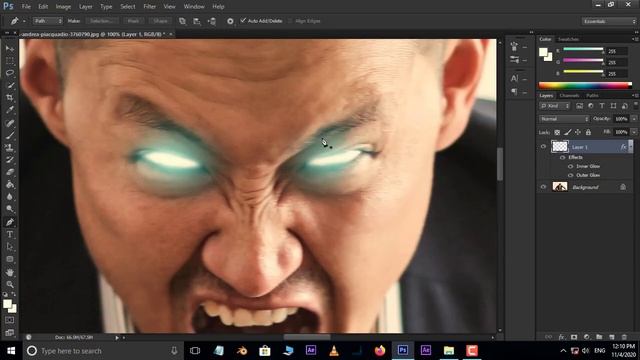Click Make Mask button
640x360 pixels.
pos(133,21)
